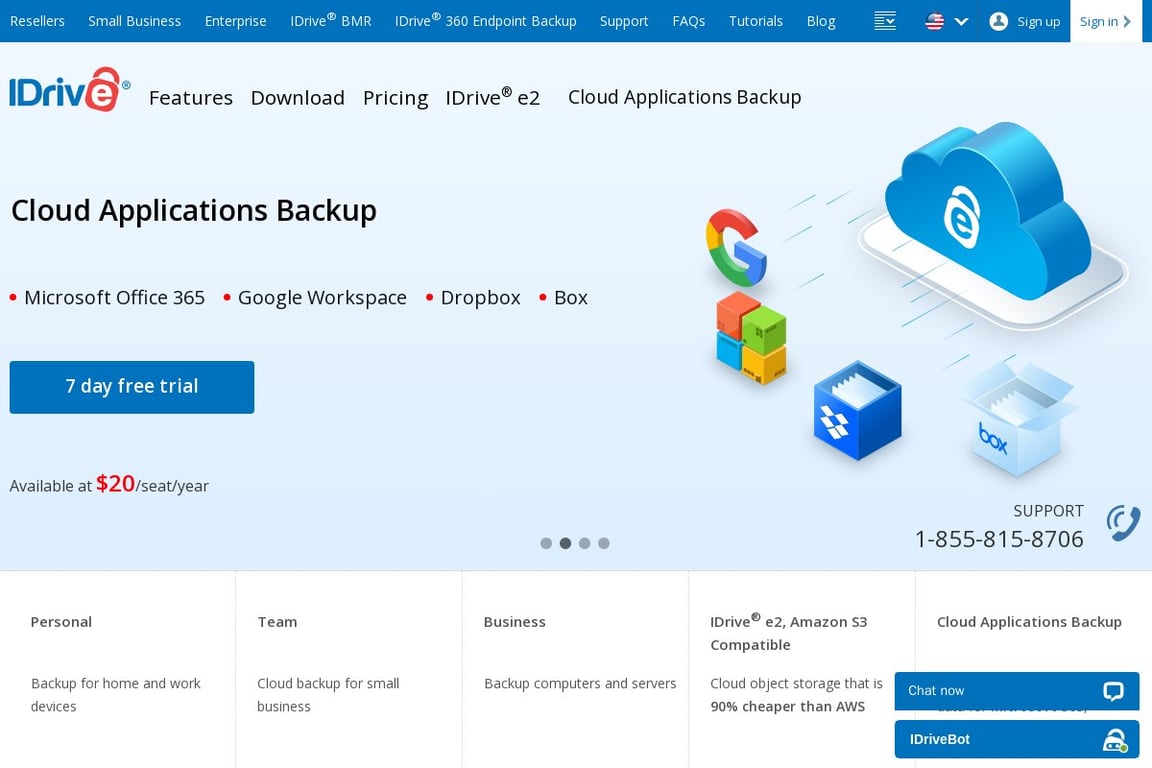Click the IDrive logo
The image size is (1152, 768).
[x=70, y=90]
